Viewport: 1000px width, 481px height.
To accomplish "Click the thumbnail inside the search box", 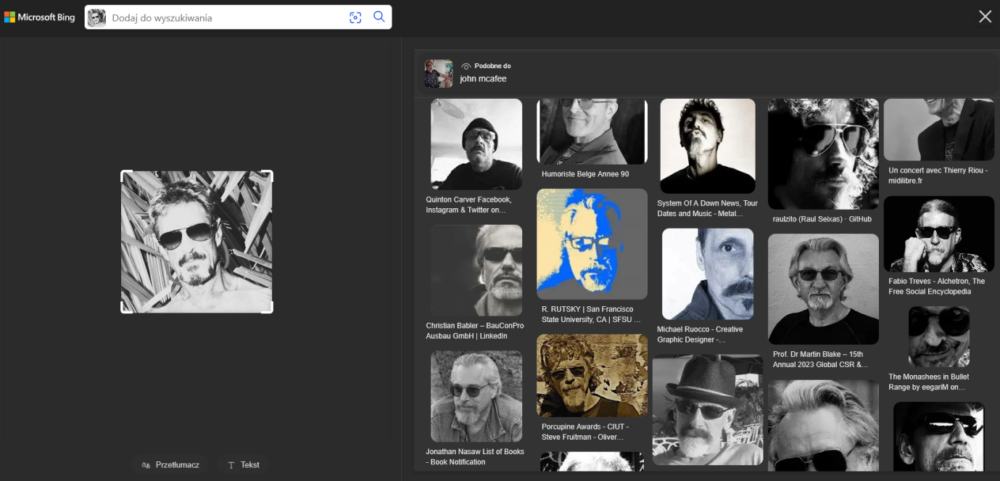I will coord(97,17).
